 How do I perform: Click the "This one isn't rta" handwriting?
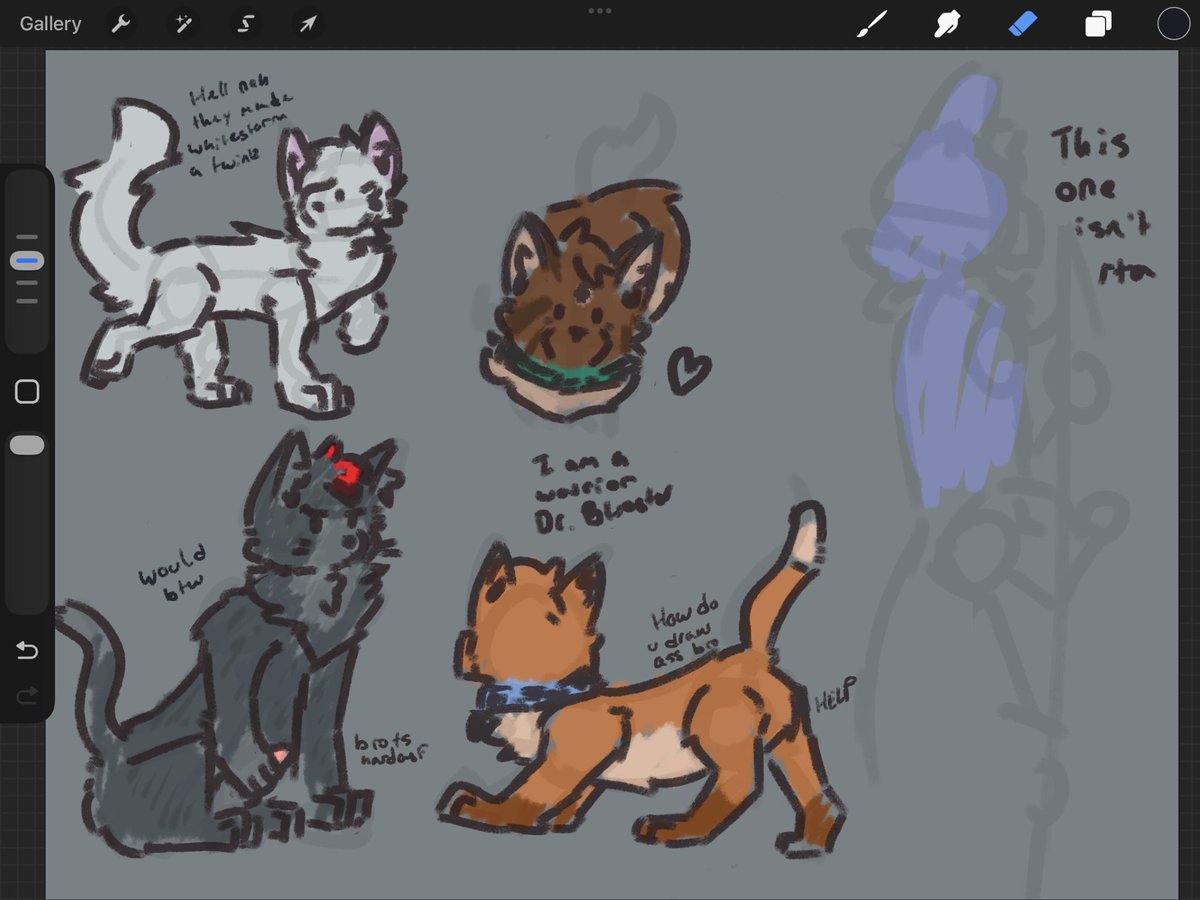coord(1104,207)
